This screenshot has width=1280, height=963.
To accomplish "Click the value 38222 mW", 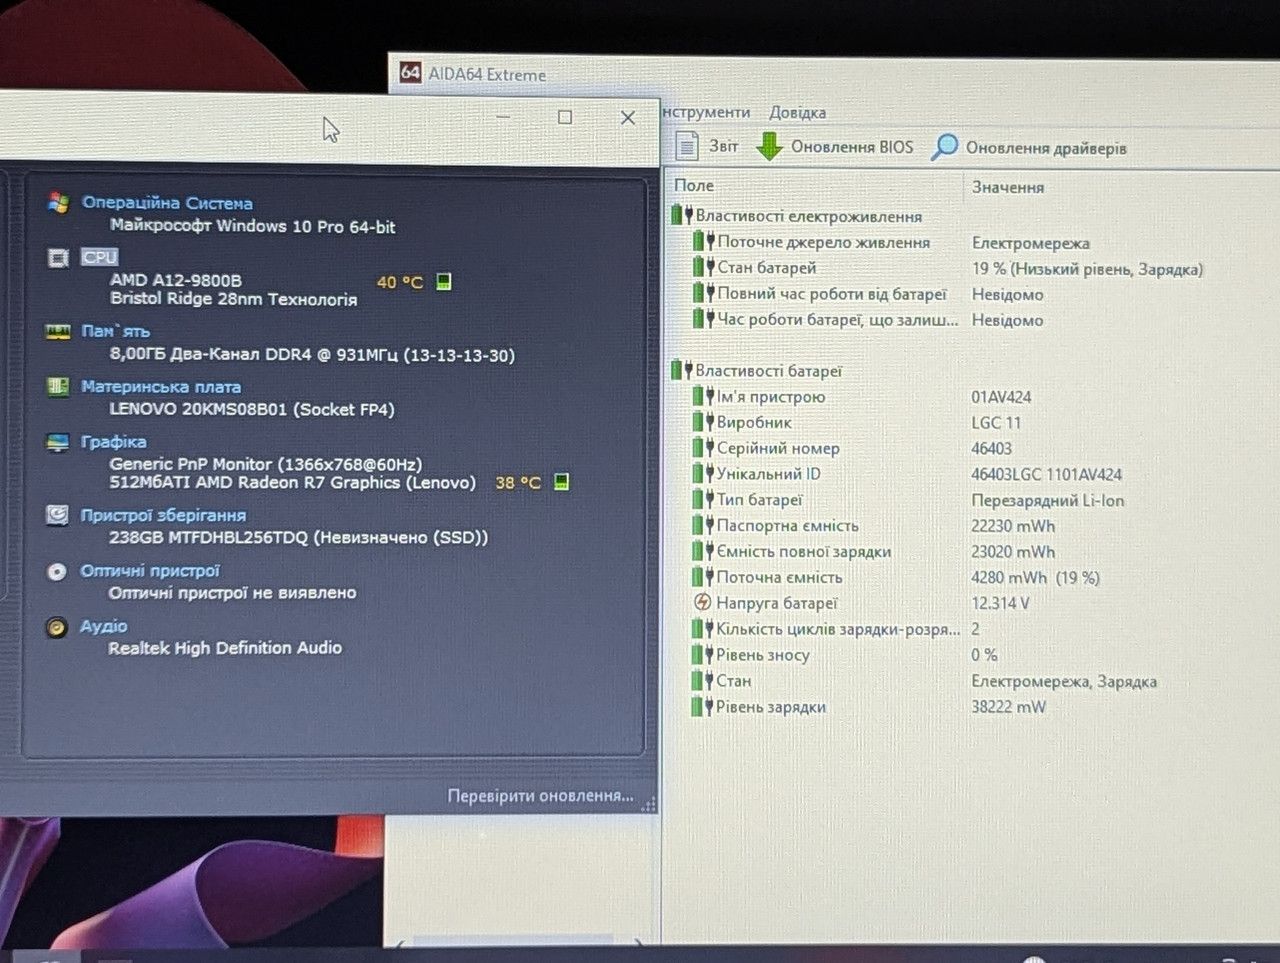I will click(1008, 707).
